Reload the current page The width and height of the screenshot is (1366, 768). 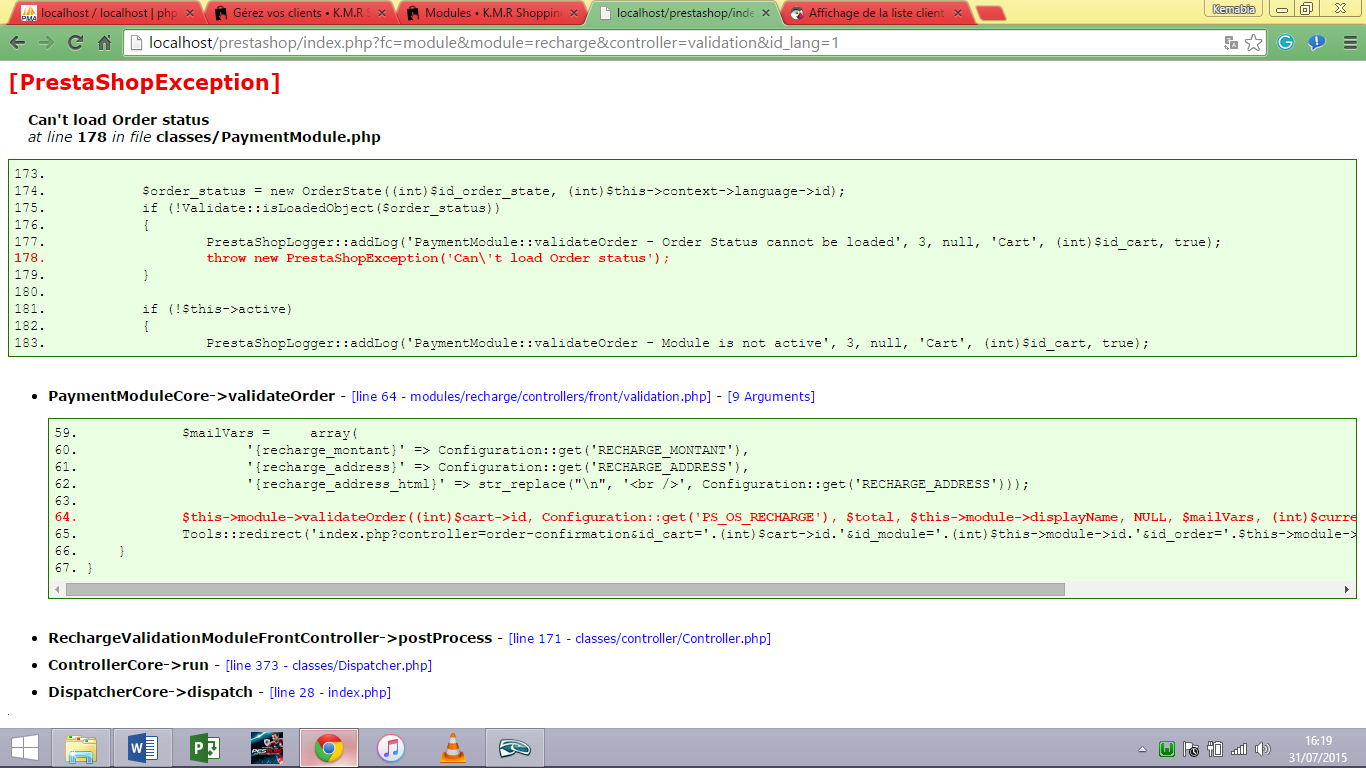coord(75,43)
